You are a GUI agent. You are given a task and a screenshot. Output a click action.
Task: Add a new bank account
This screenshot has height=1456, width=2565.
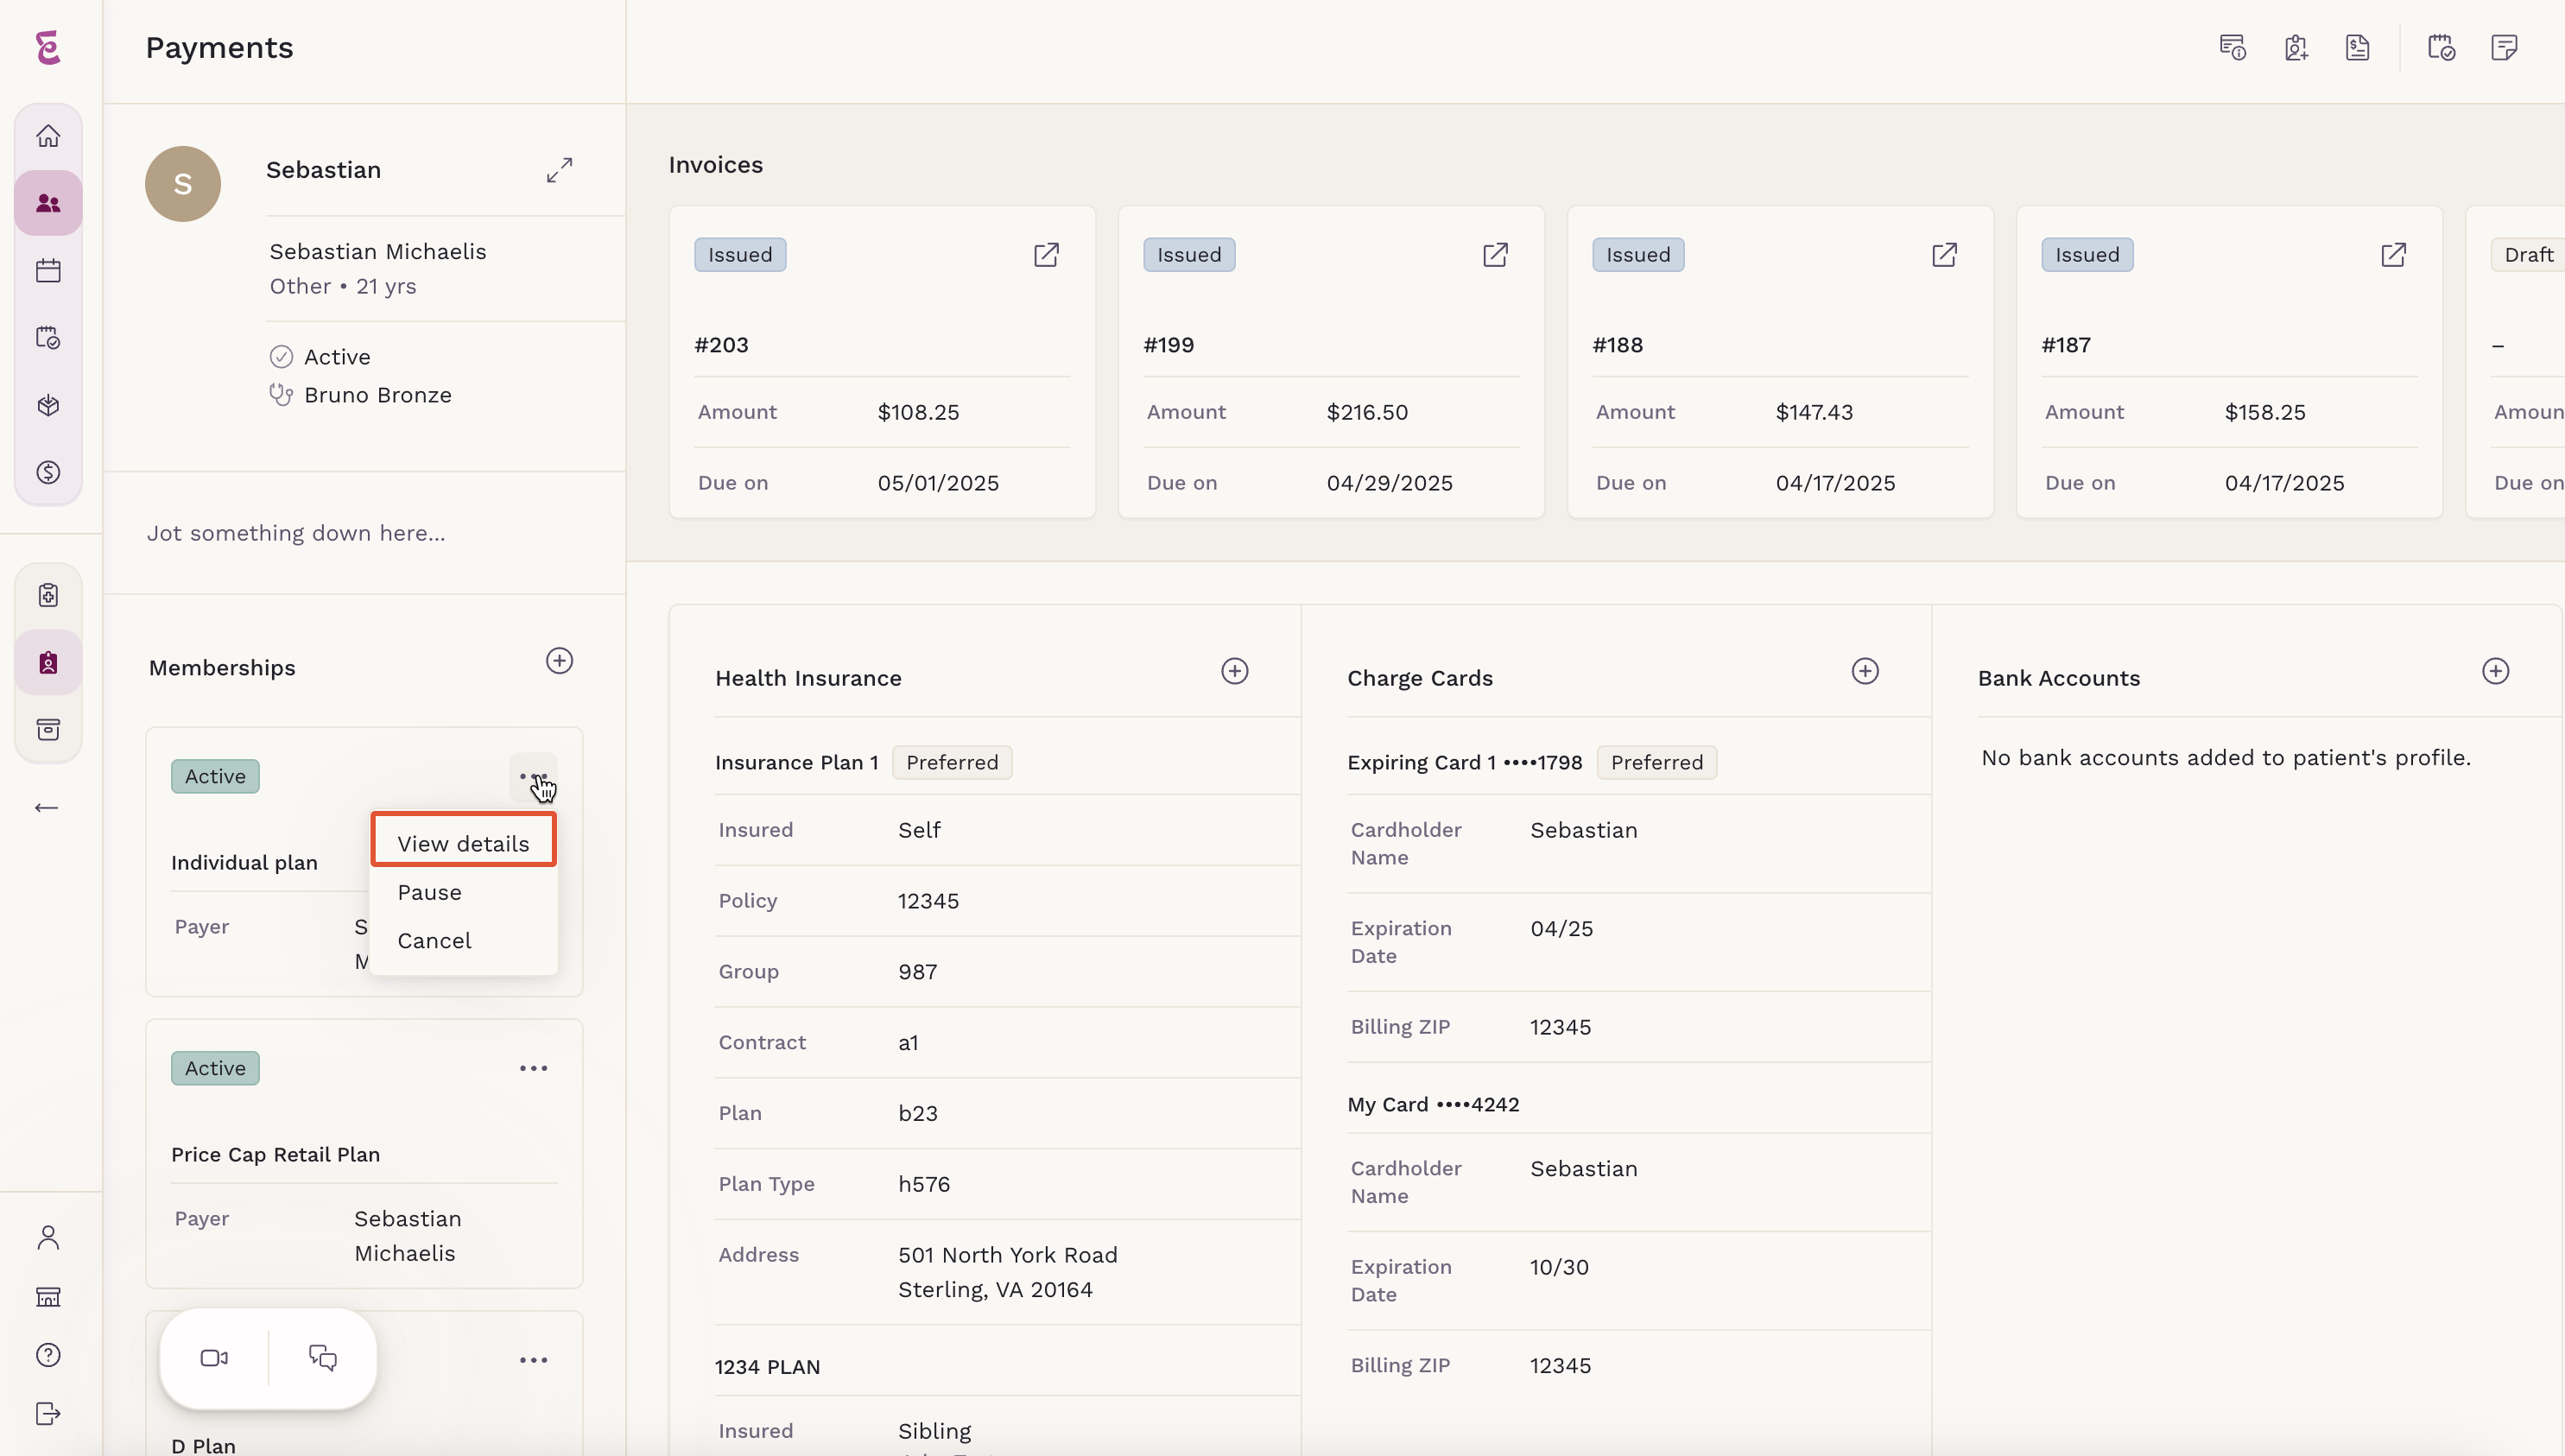pos(2496,671)
